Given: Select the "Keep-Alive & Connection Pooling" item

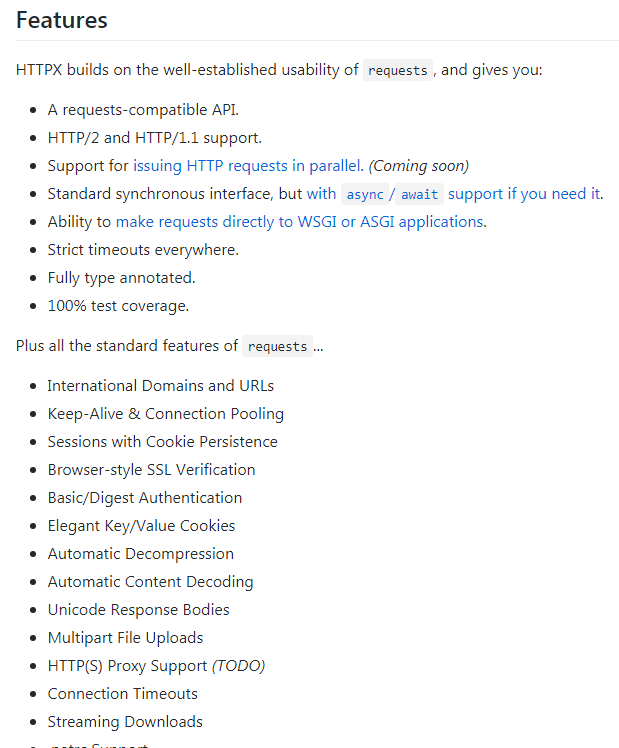Looking at the screenshot, I should click(x=165, y=414).
